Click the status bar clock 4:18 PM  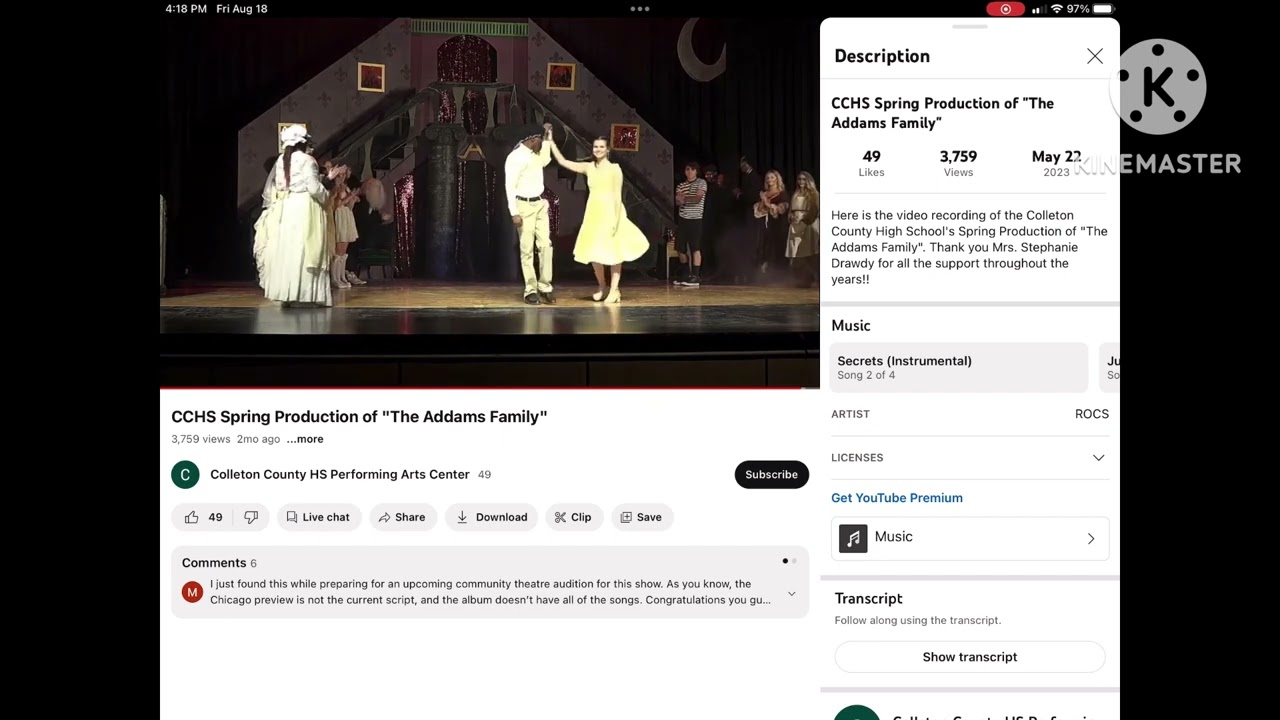[186, 9]
